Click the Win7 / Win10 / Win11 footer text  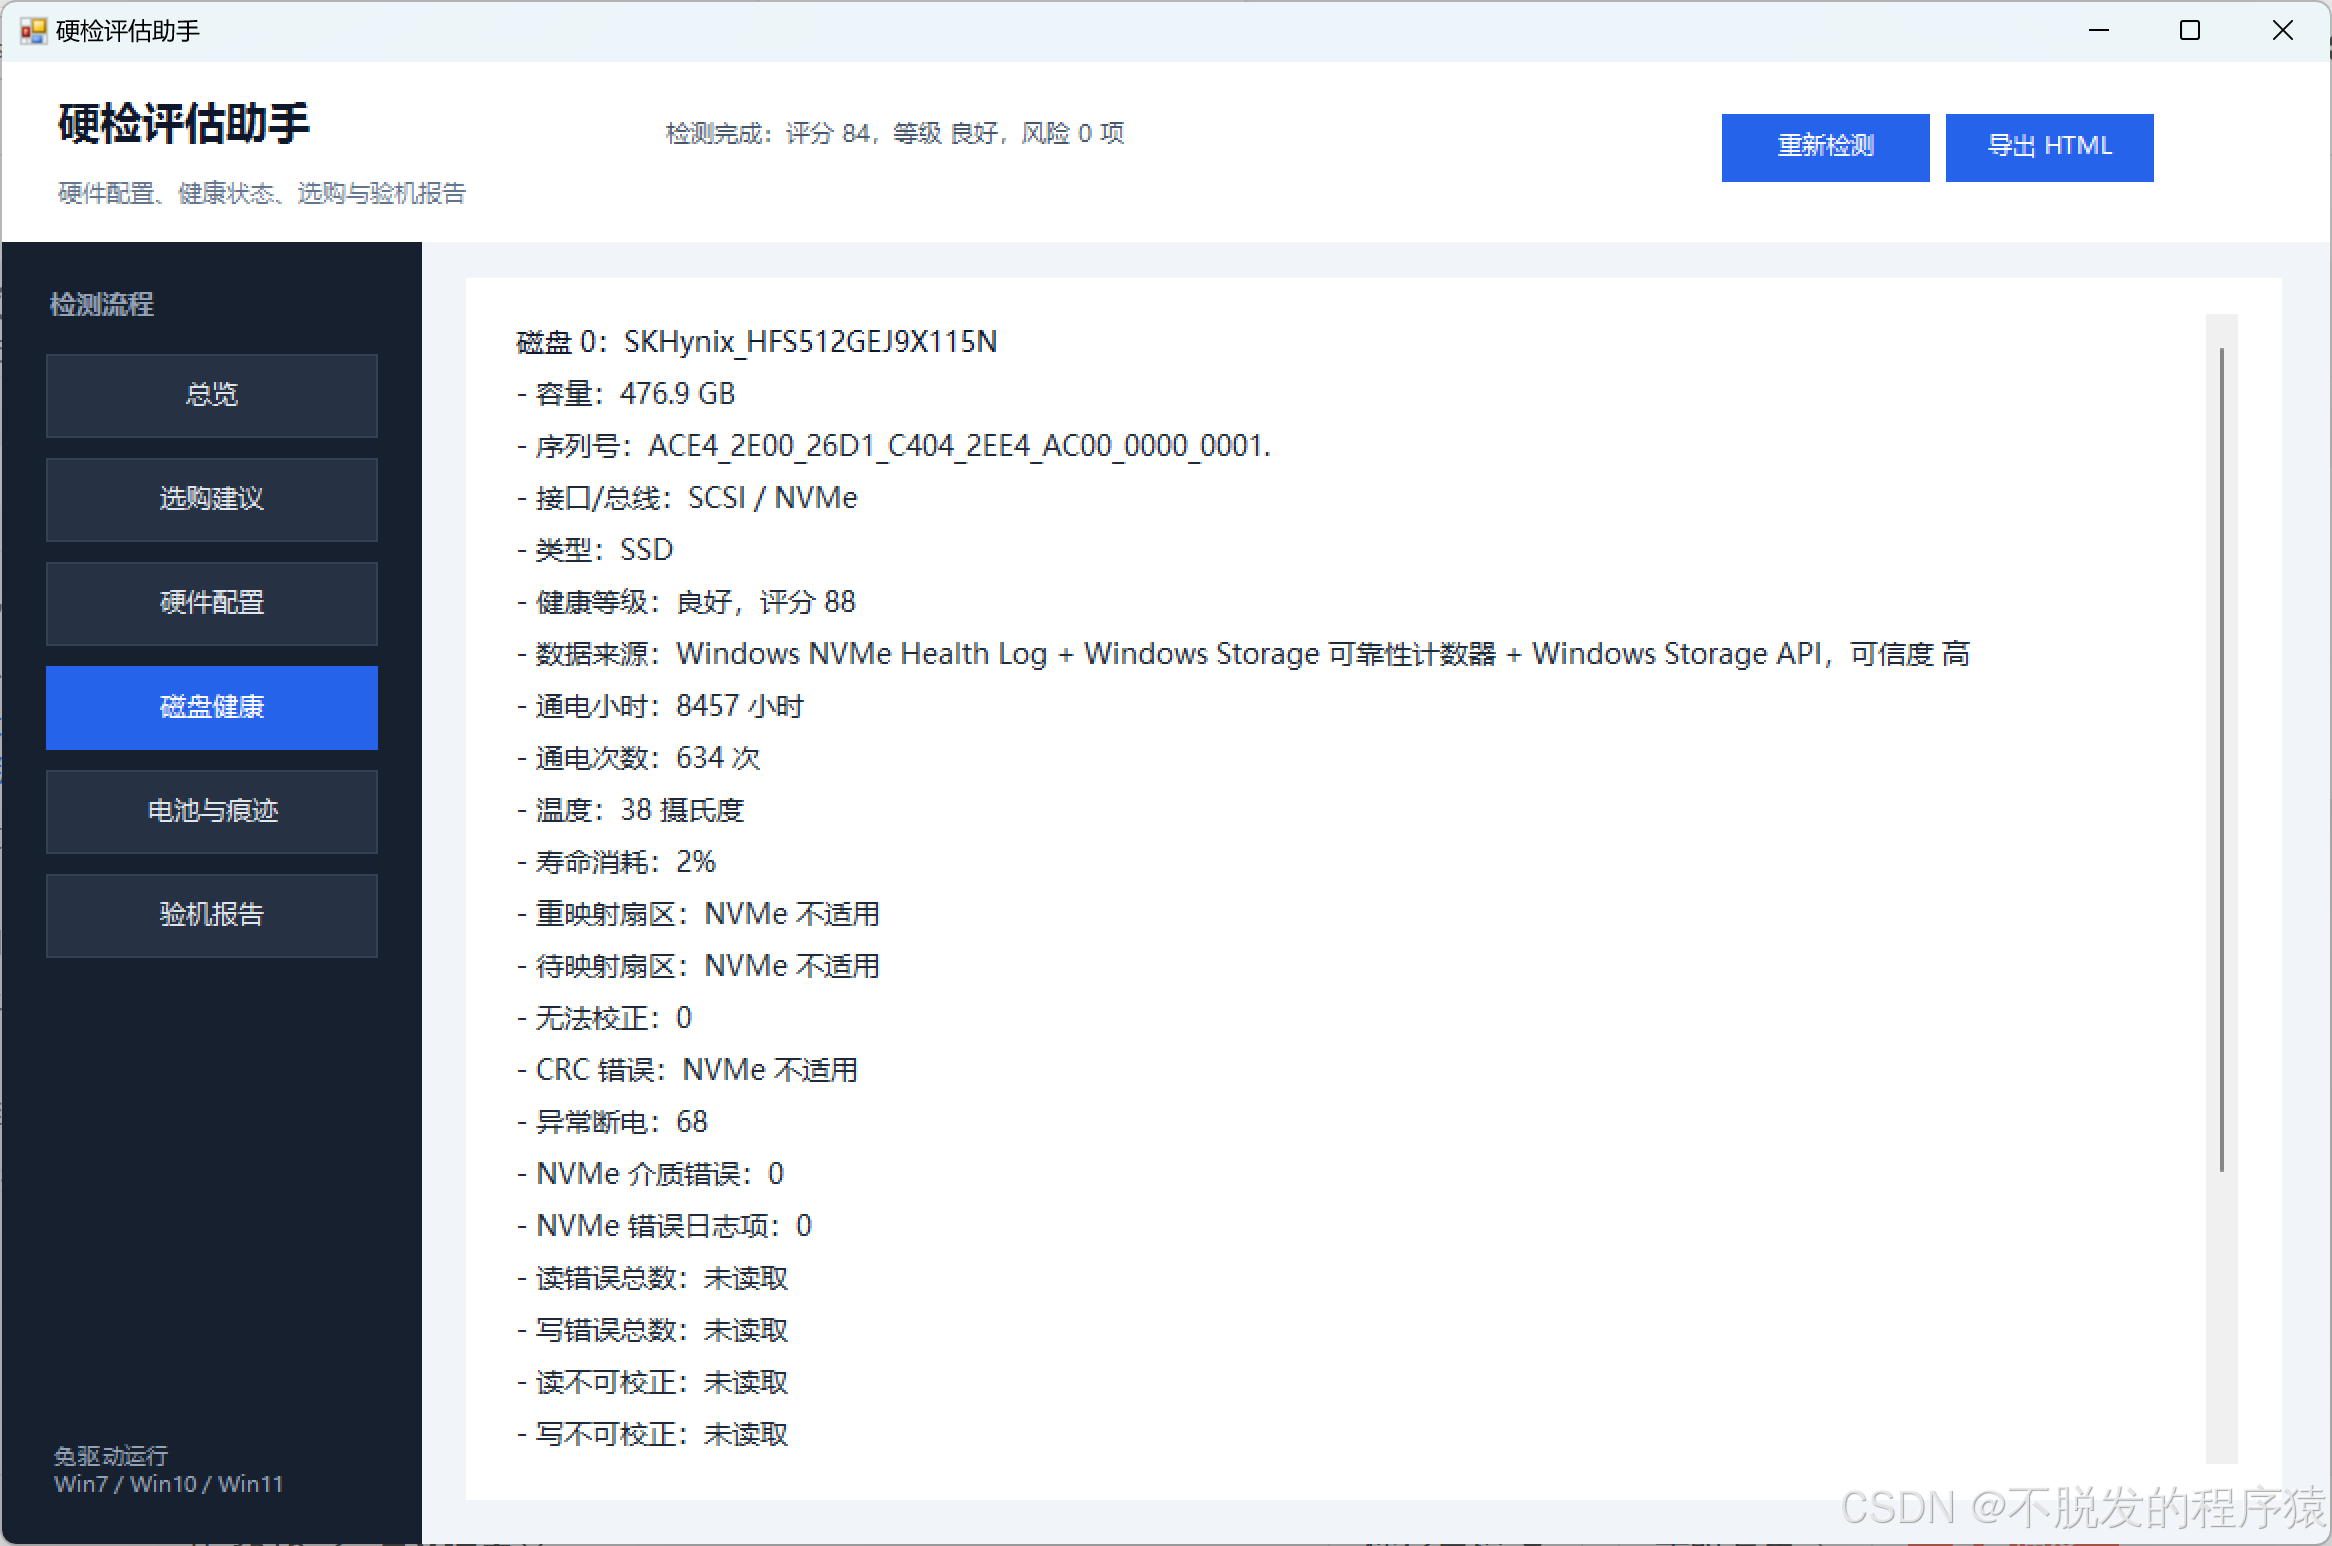click(168, 1484)
